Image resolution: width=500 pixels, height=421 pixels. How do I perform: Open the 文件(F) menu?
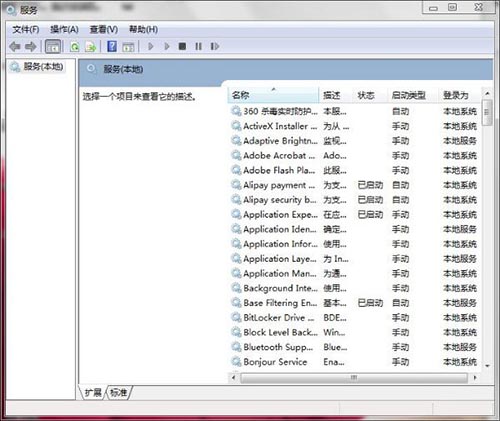26,29
